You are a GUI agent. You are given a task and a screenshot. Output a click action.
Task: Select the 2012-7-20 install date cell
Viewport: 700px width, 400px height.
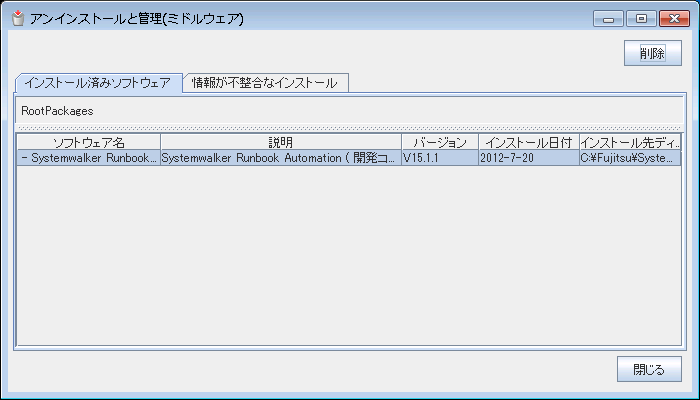coord(529,158)
